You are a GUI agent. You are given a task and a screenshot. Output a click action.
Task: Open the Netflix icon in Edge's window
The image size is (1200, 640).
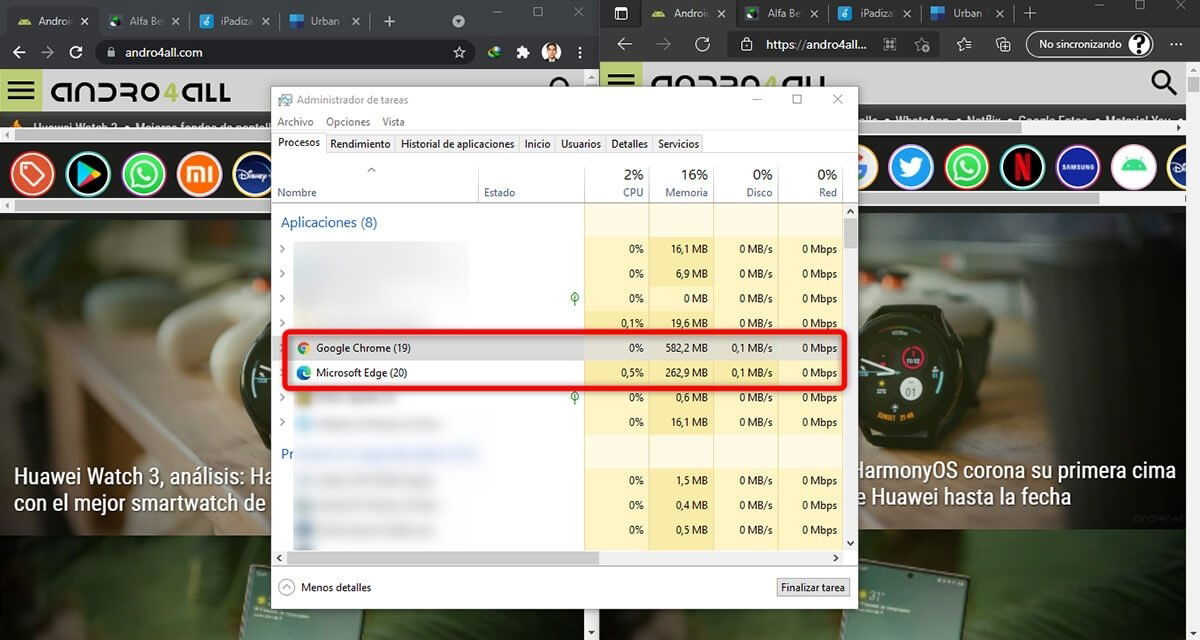1022,167
